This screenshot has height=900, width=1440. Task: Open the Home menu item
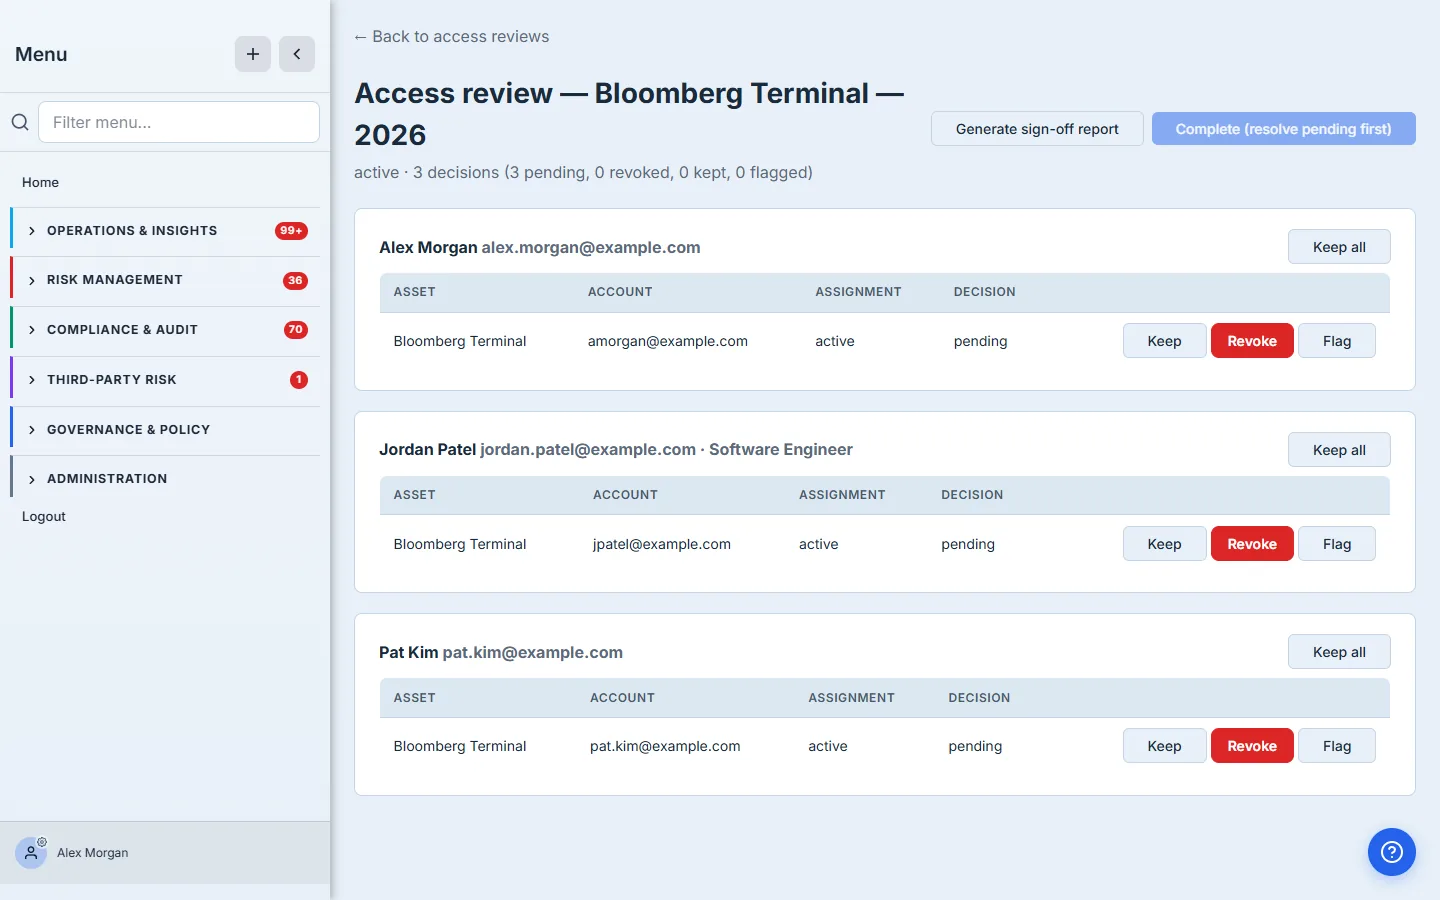tap(40, 182)
